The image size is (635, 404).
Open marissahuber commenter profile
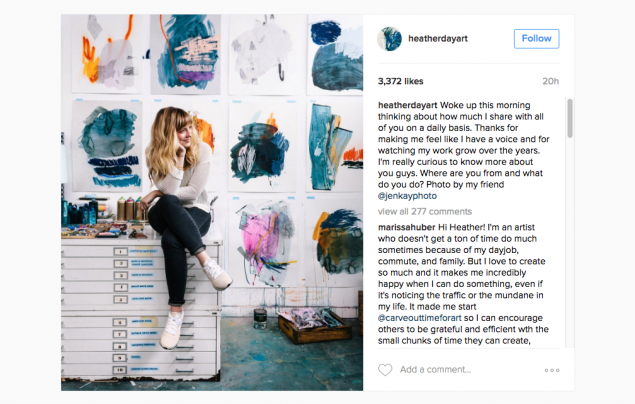click(x=406, y=227)
